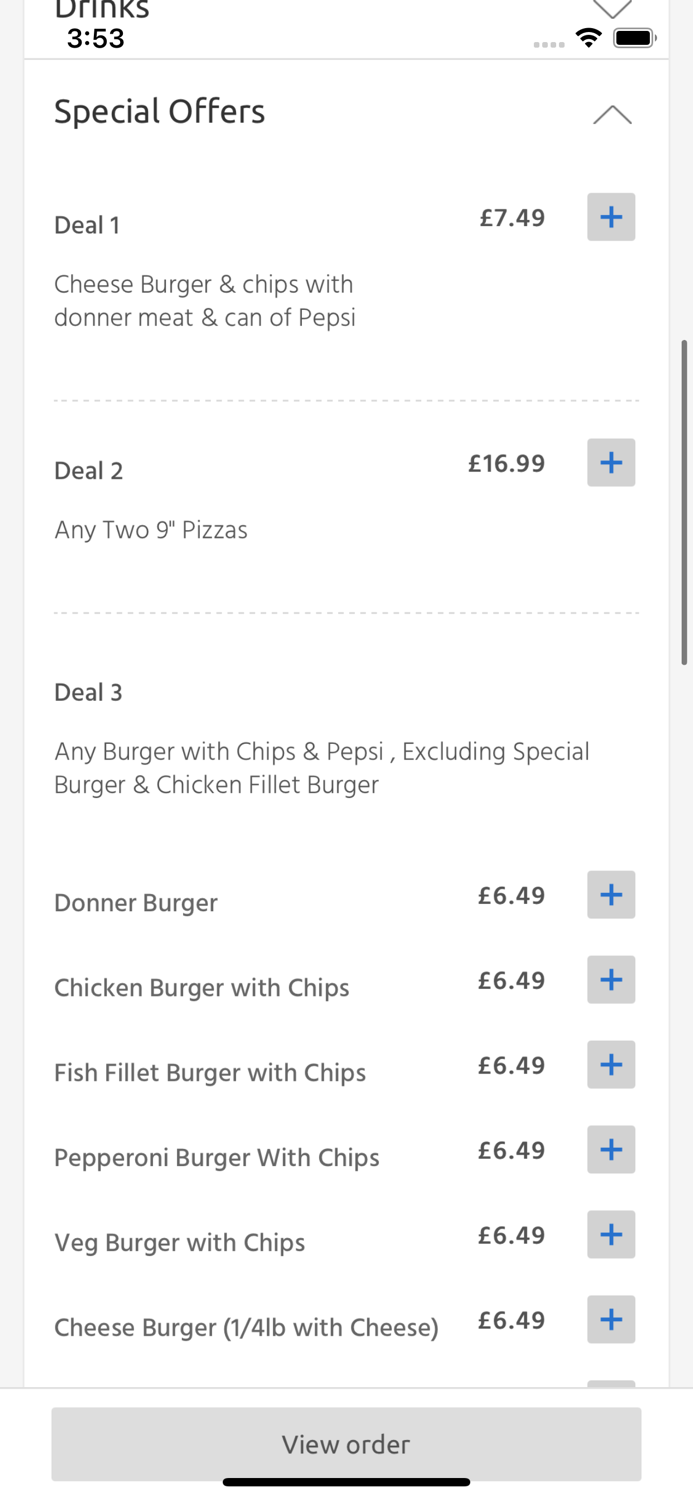Click the chevron above Special Offers

click(611, 114)
